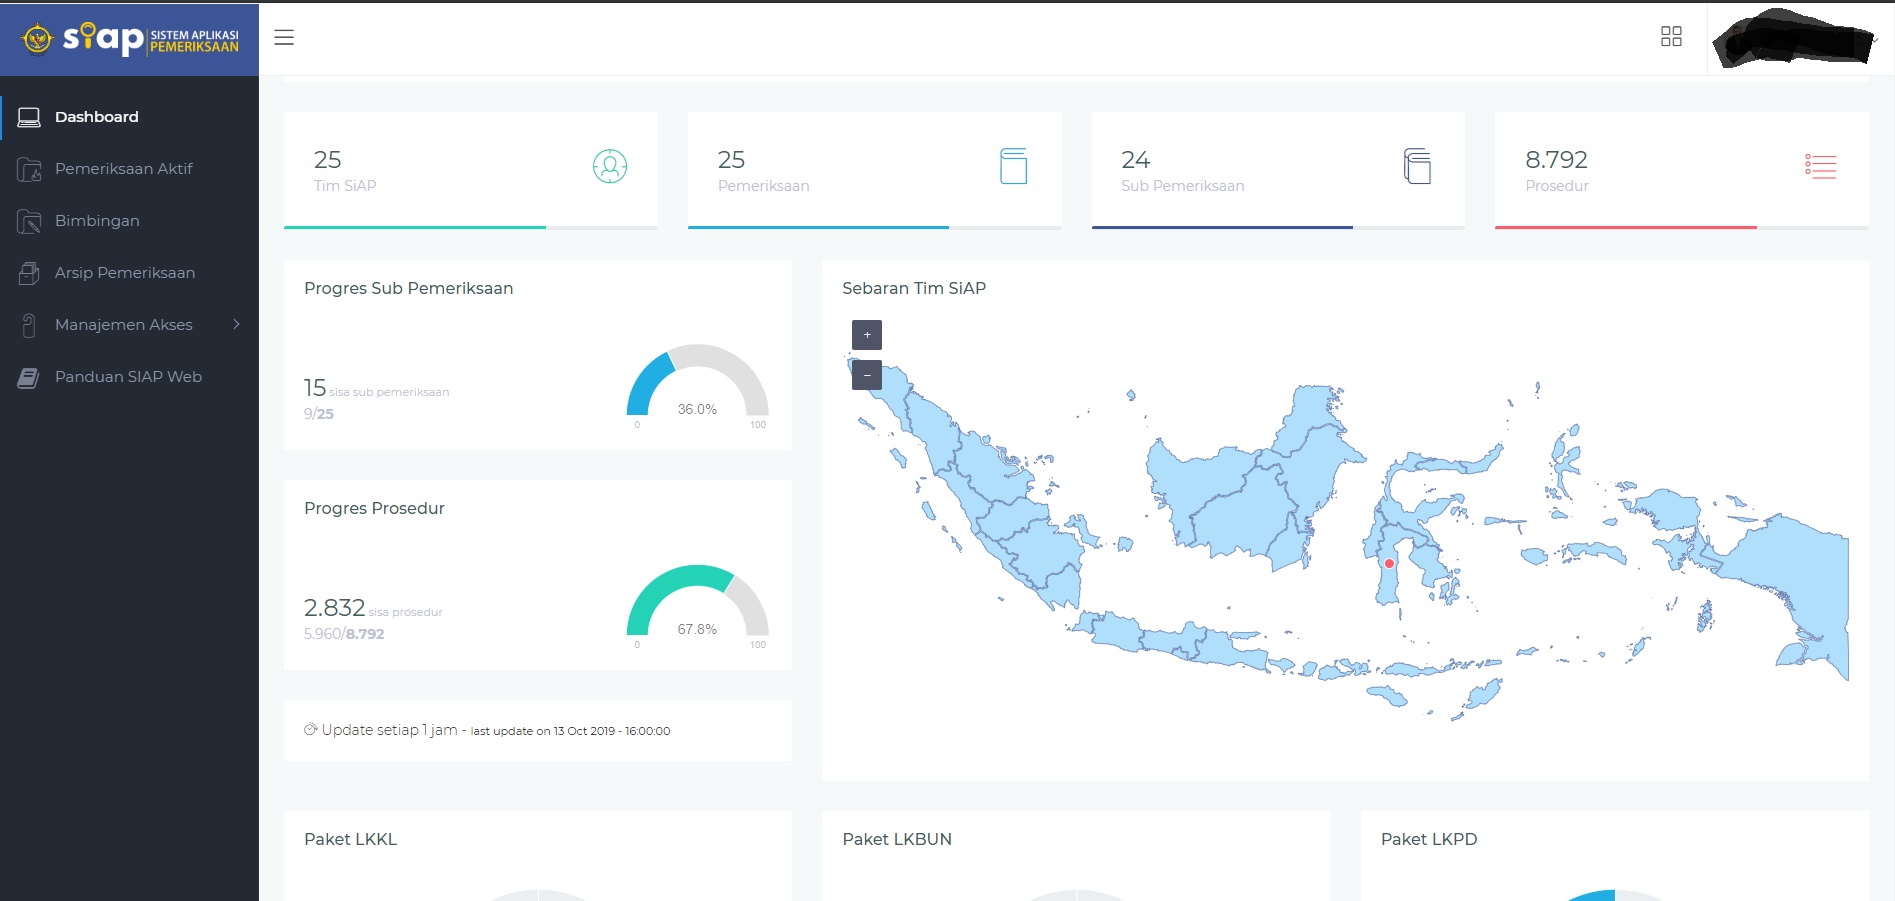1895x901 pixels.
Task: Go to Pemeriksaan Aktif menu
Action: [x=123, y=169]
